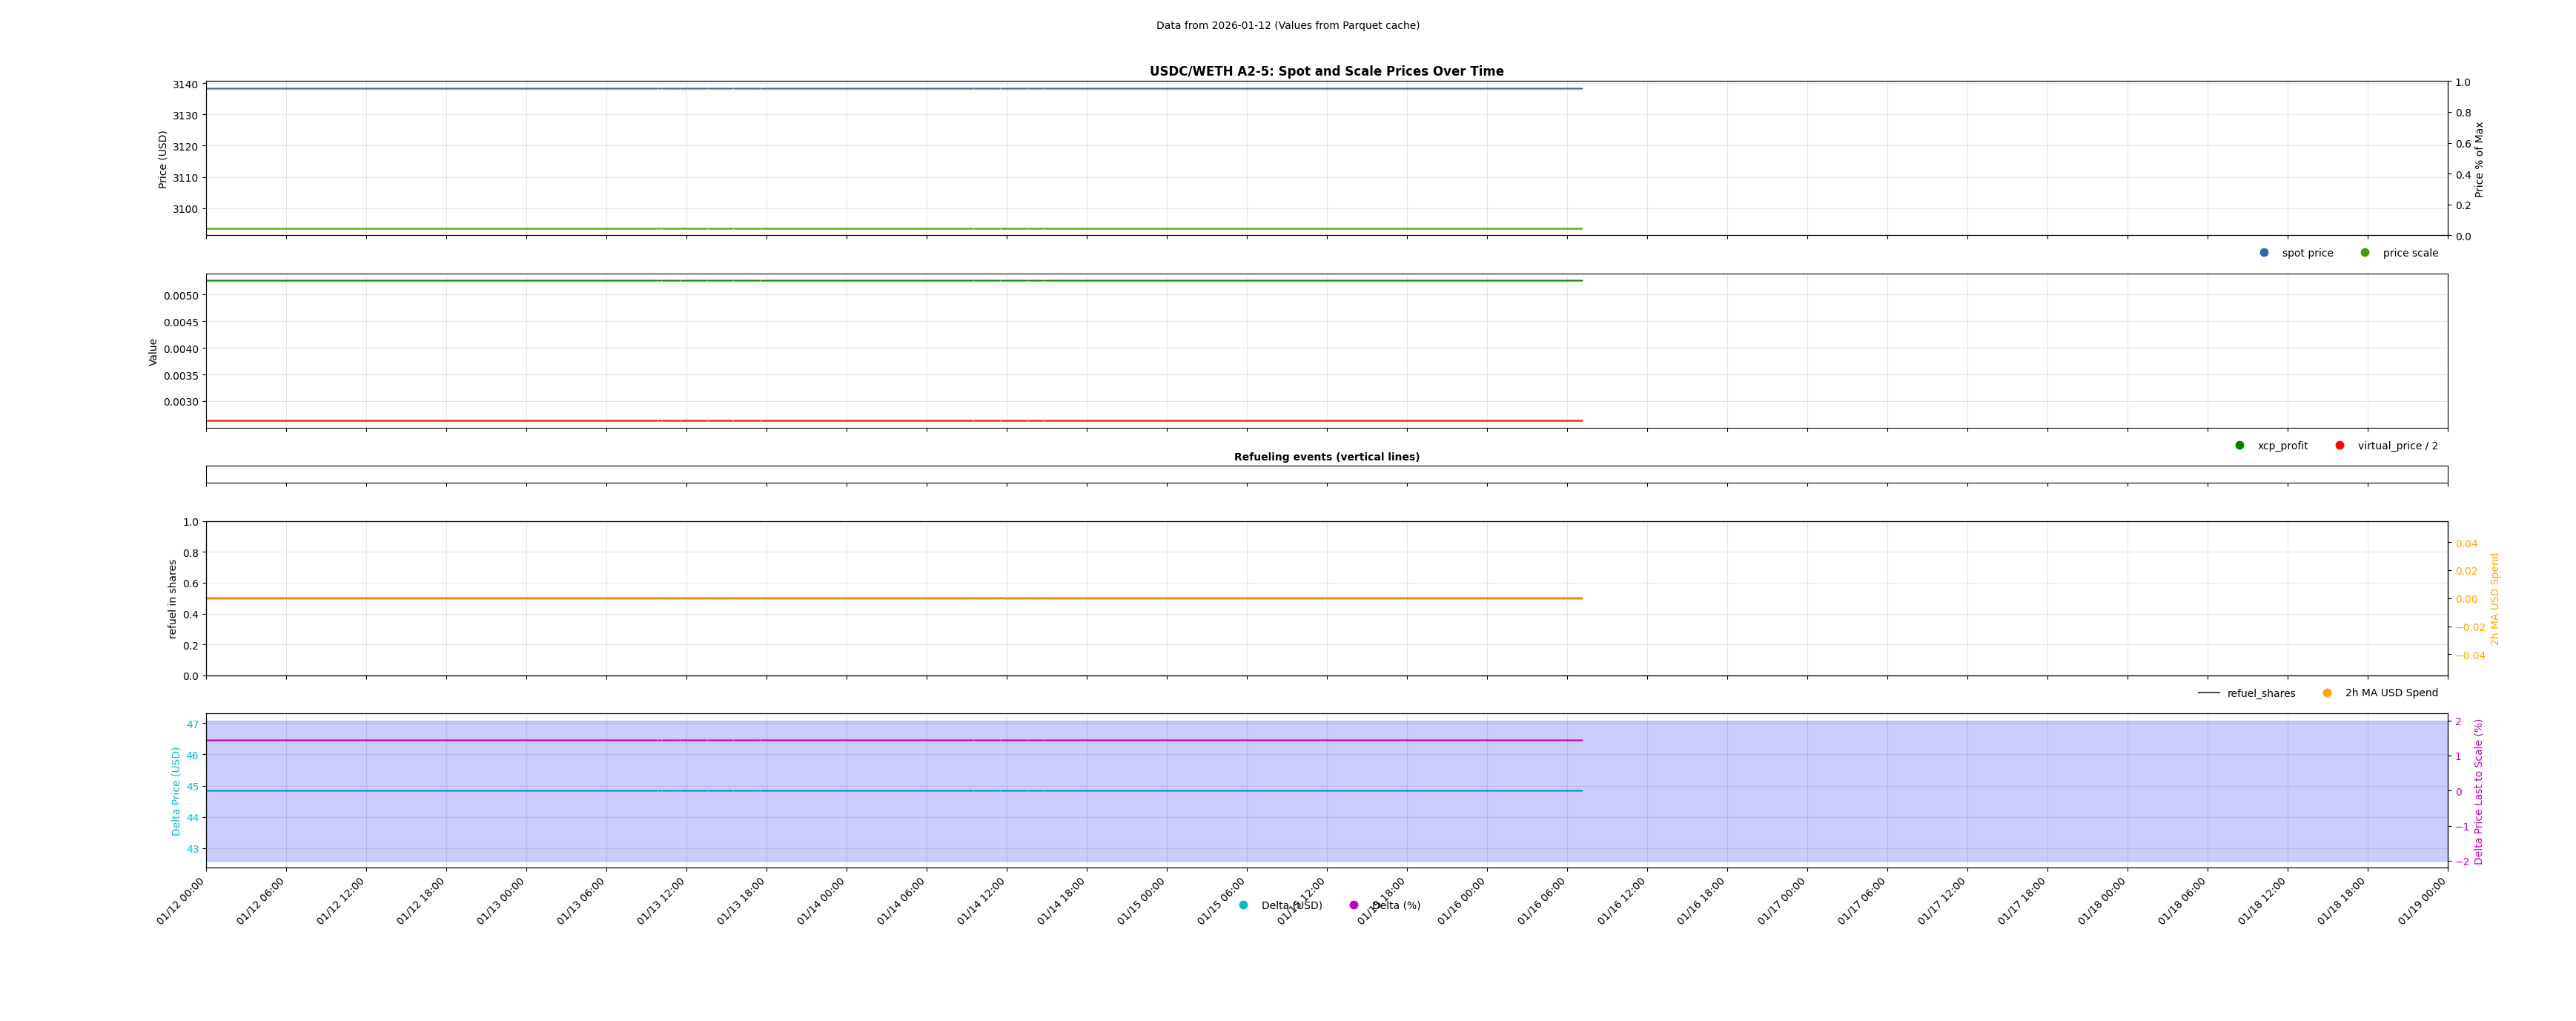Click the 'refuel in shares' y-axis label
The width and height of the screenshot is (2576, 1021).
[172, 599]
